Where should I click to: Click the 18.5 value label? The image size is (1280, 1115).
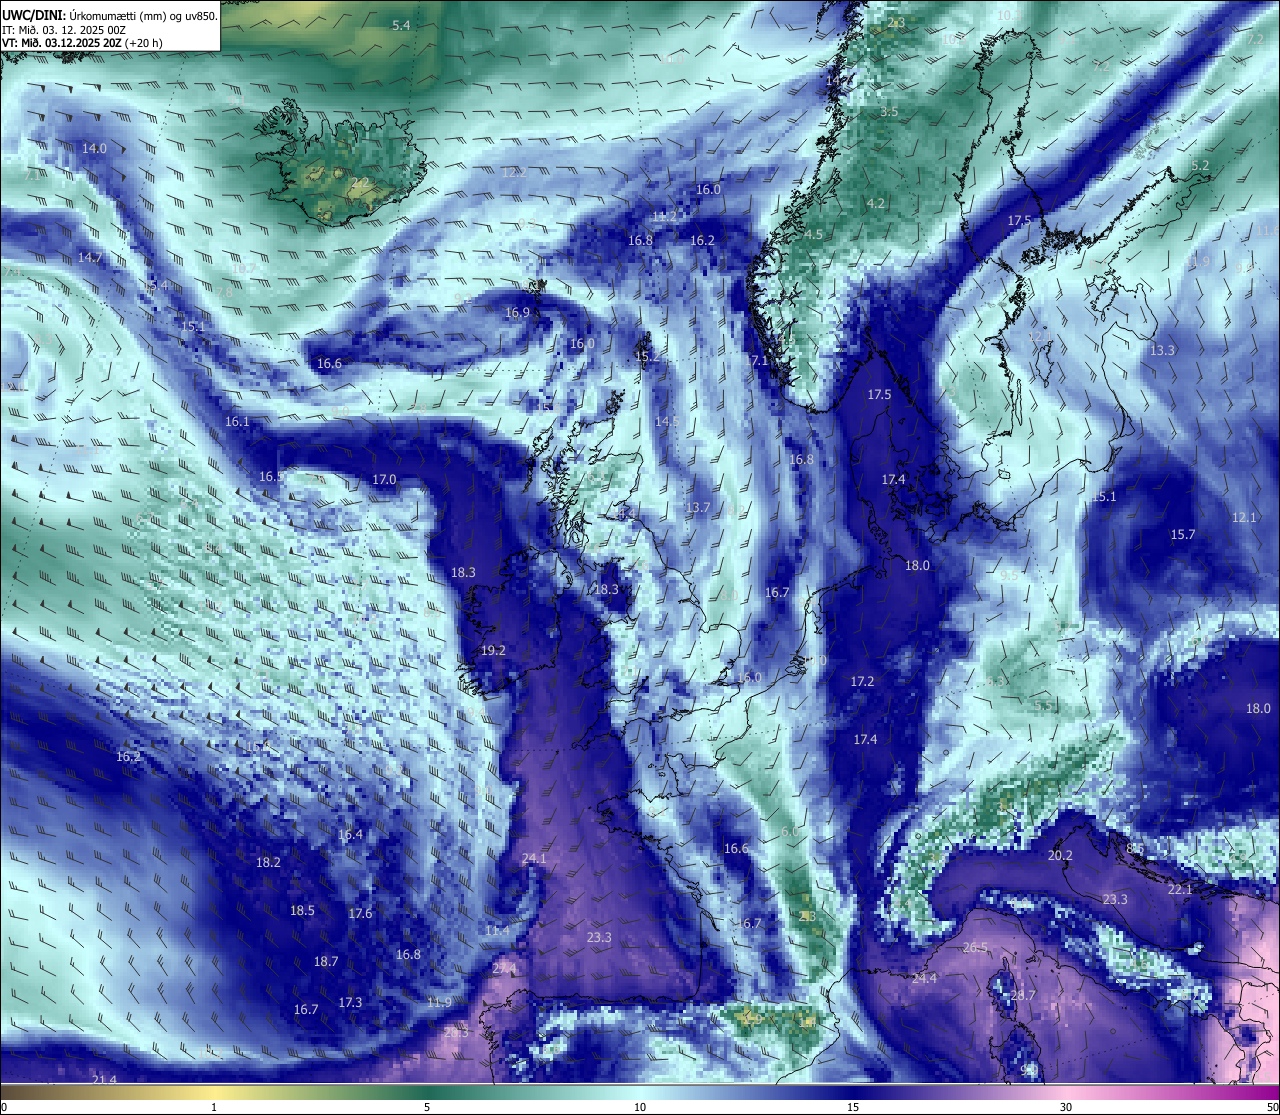click(302, 910)
